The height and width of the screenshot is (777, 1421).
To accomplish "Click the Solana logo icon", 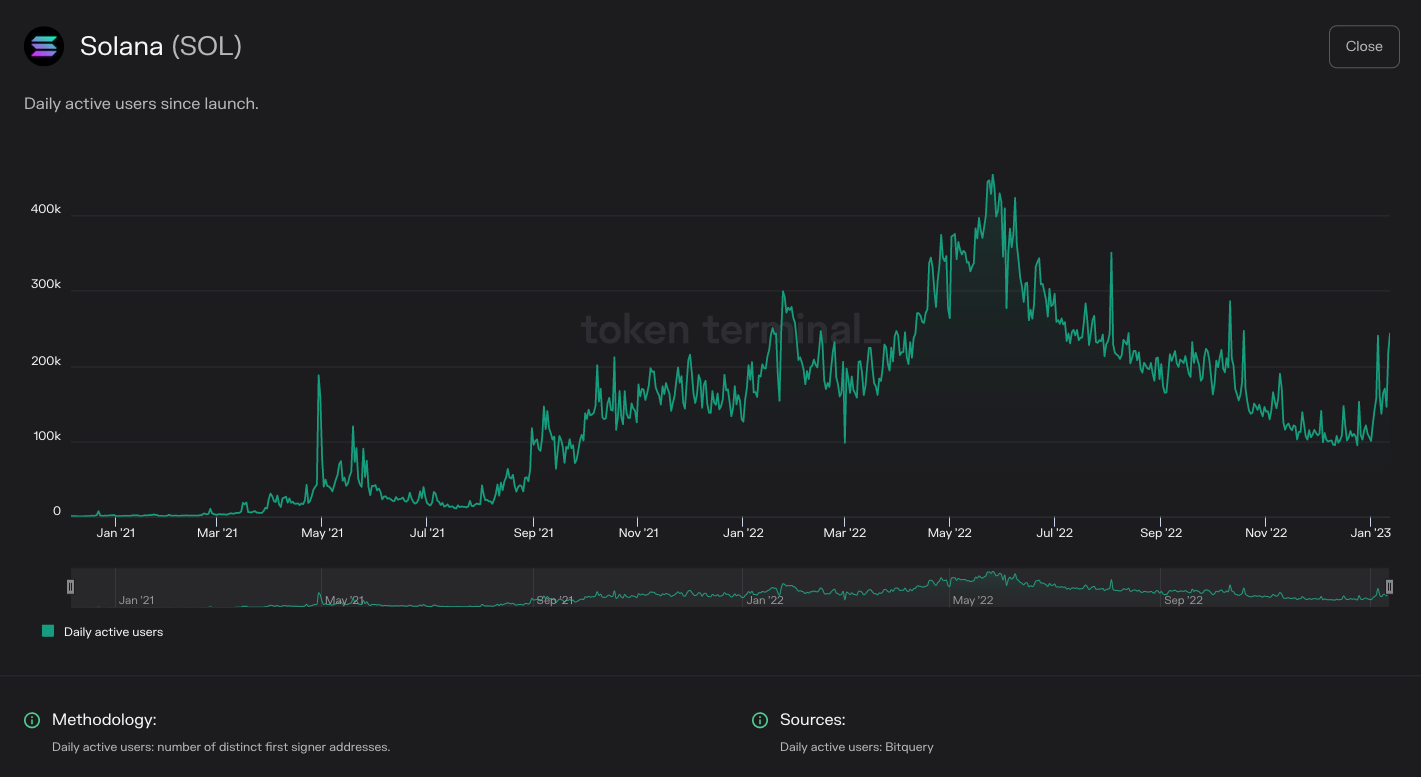I will click(x=43, y=46).
